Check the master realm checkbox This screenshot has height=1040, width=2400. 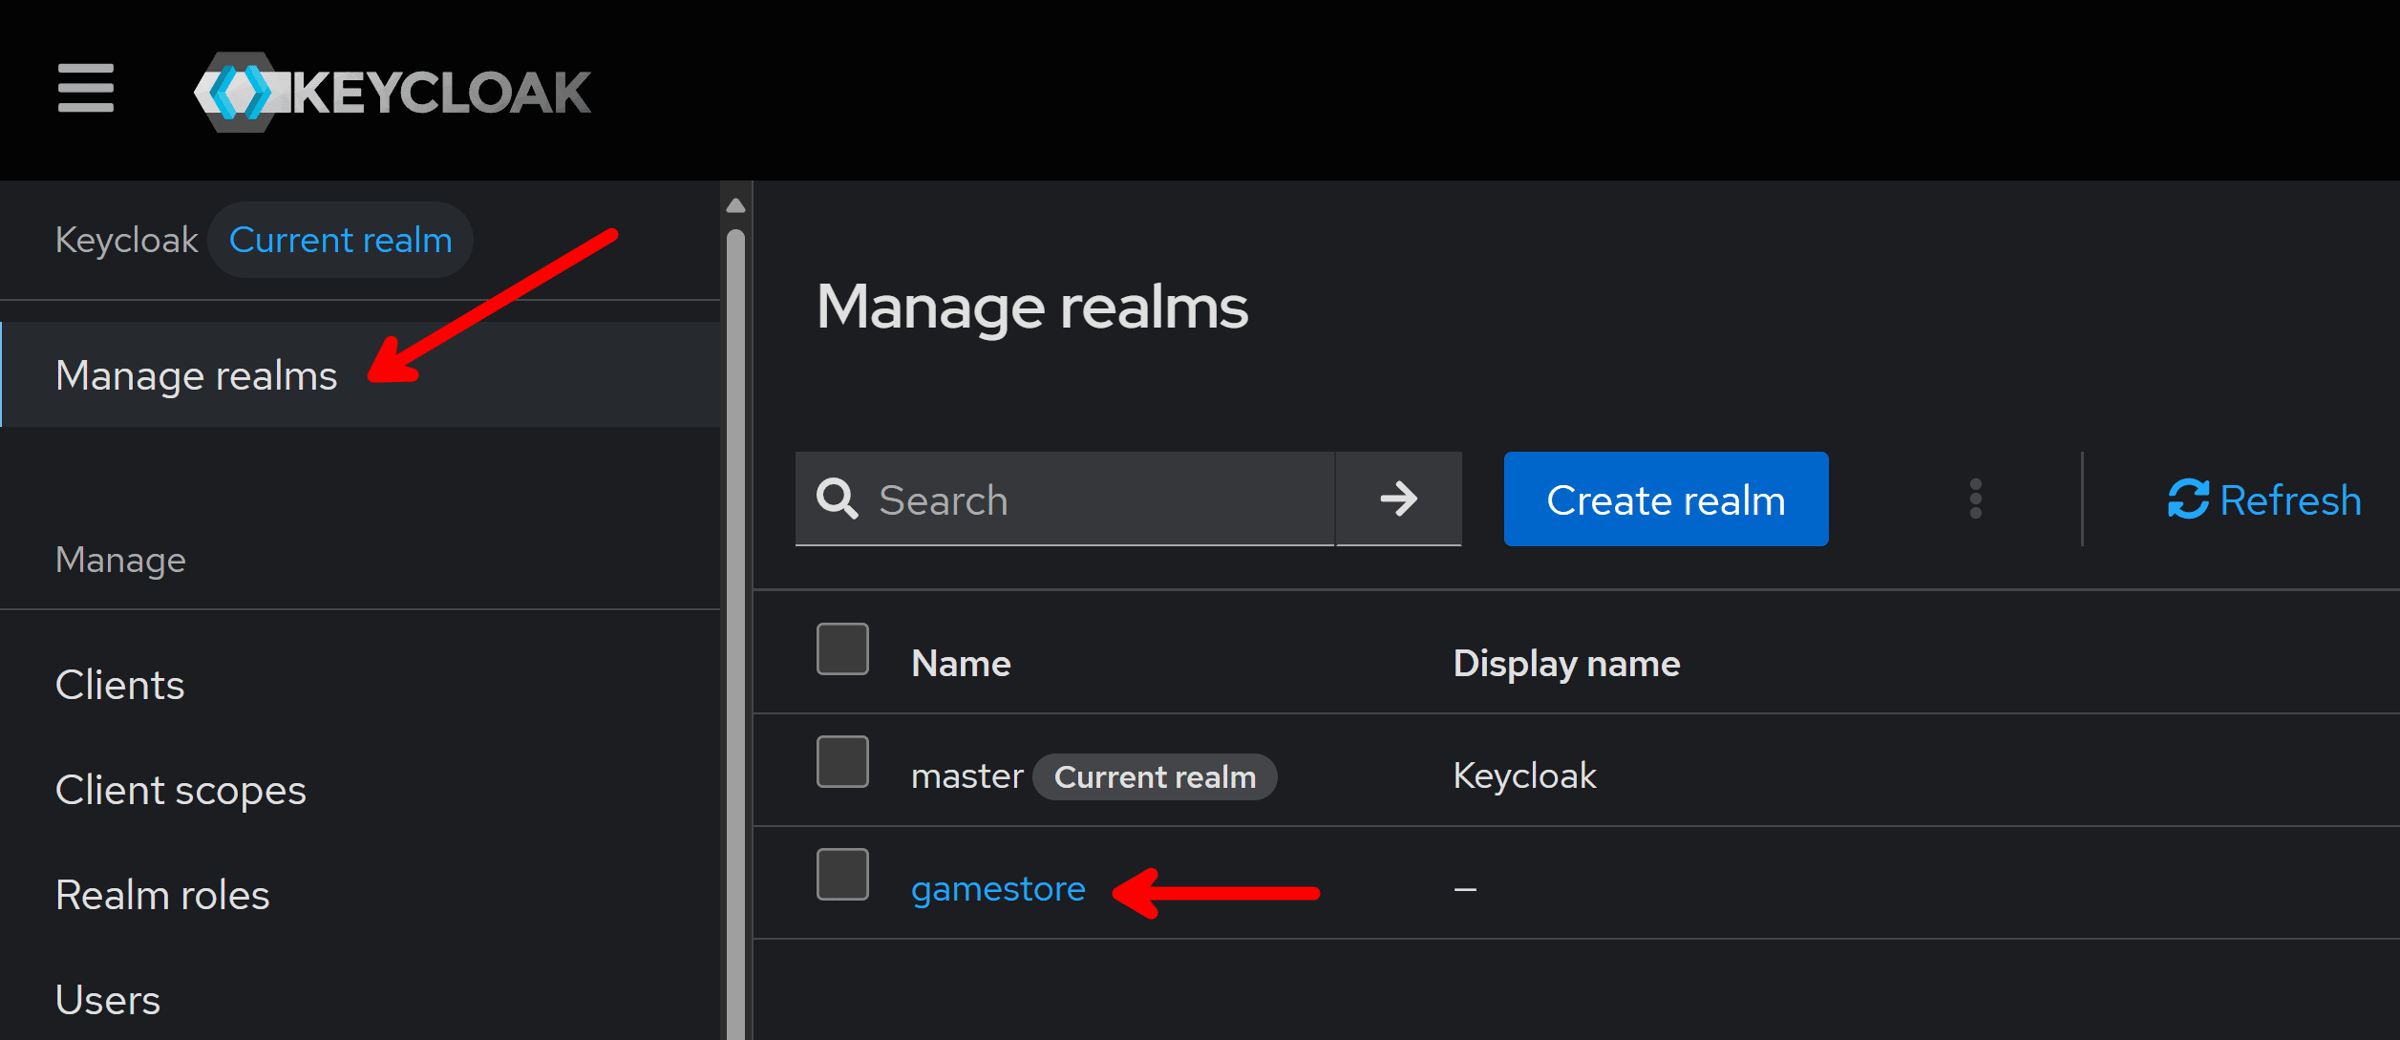point(842,762)
